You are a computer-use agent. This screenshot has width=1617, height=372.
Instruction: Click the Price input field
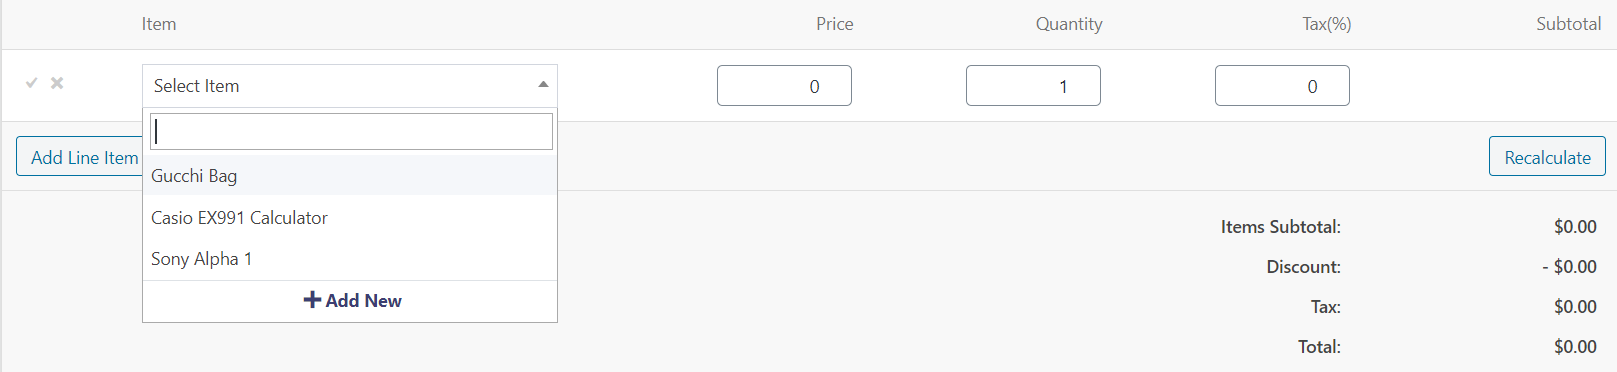click(784, 86)
